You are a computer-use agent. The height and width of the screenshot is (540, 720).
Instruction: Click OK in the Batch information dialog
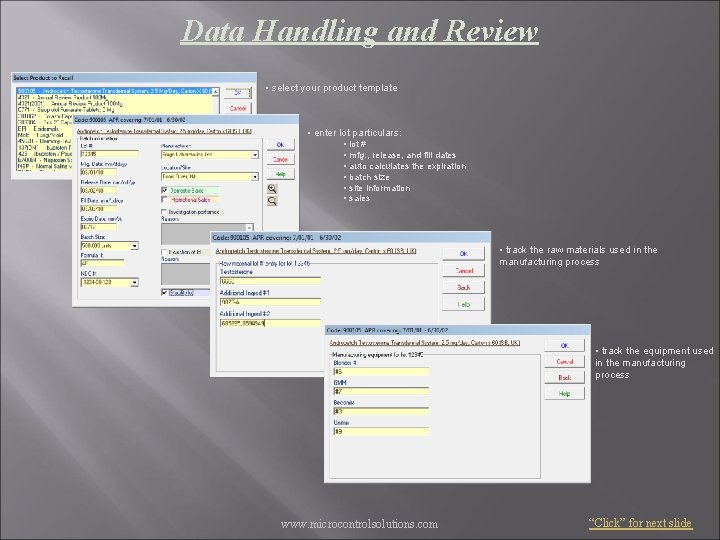tap(281, 145)
